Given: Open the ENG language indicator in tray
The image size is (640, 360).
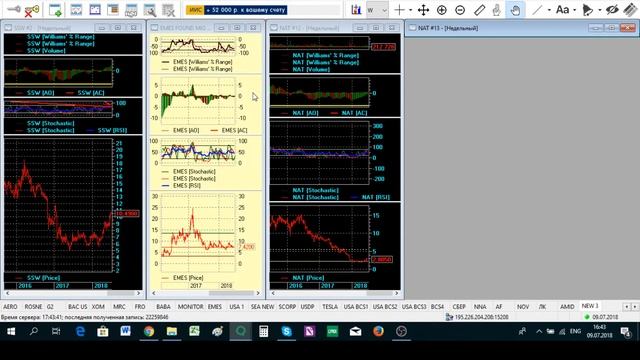Looking at the screenshot, I should pyautogui.click(x=576, y=331).
